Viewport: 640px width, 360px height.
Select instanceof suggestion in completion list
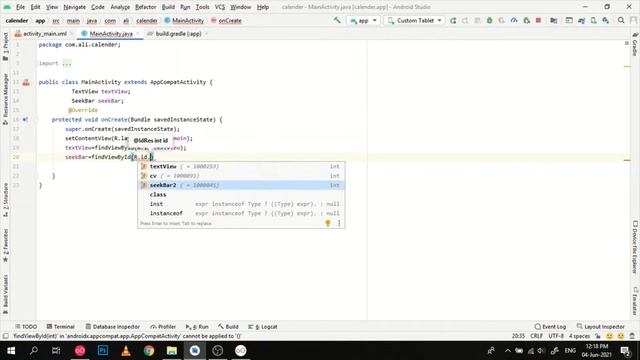pos(241,213)
